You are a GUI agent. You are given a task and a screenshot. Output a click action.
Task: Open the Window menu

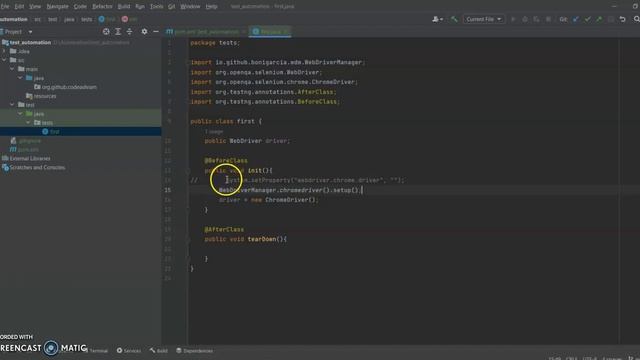point(190,7)
